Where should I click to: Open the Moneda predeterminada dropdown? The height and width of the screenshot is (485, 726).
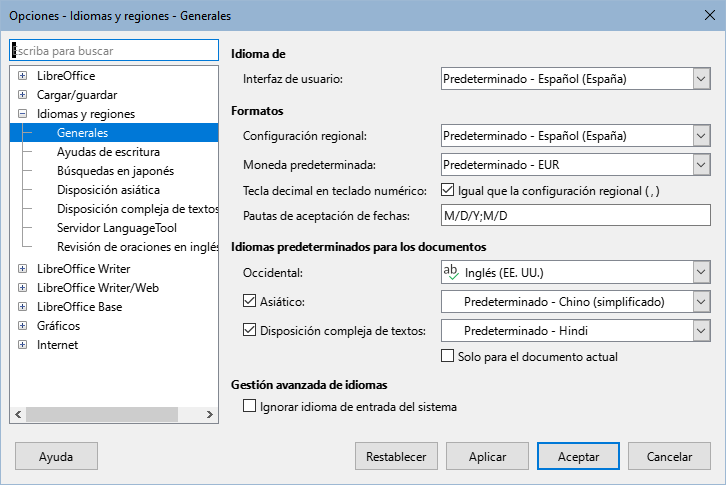pyautogui.click(x=701, y=164)
